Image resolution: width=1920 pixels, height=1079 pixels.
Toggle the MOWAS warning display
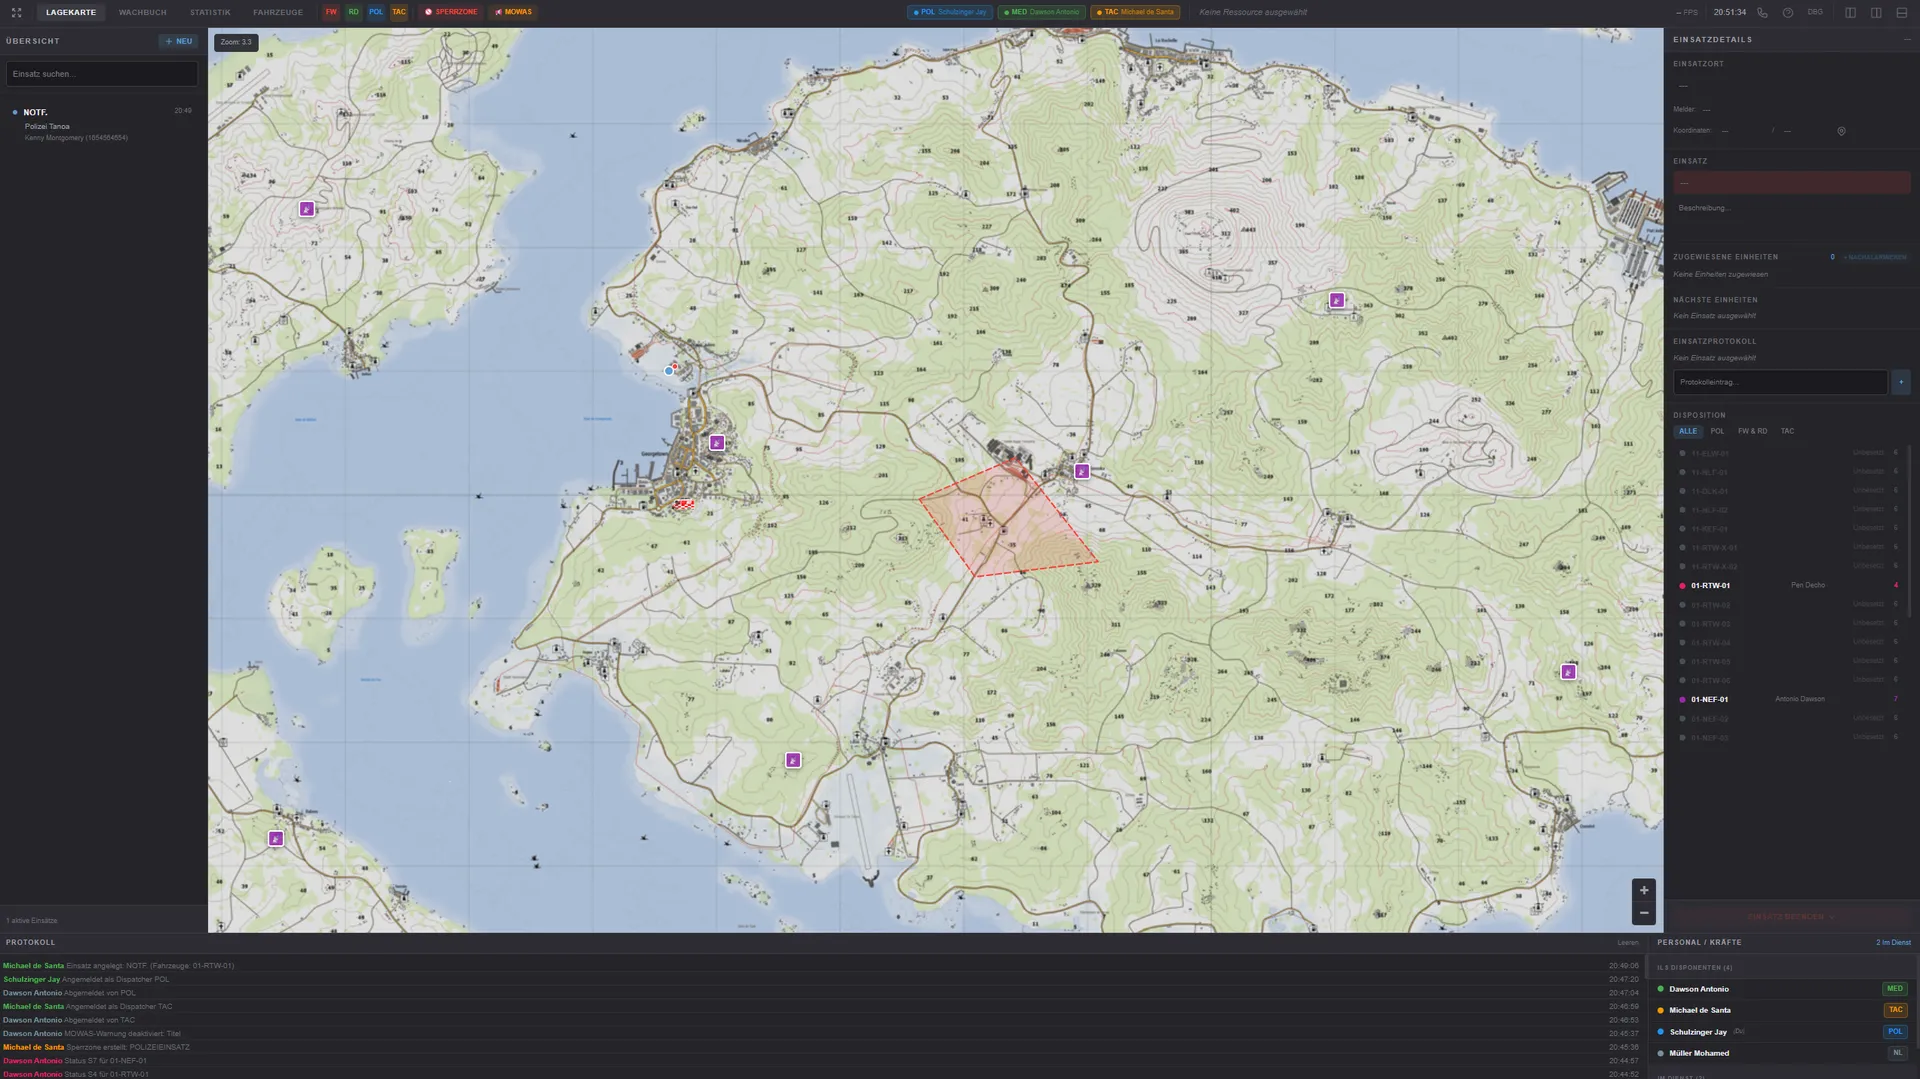tap(513, 12)
